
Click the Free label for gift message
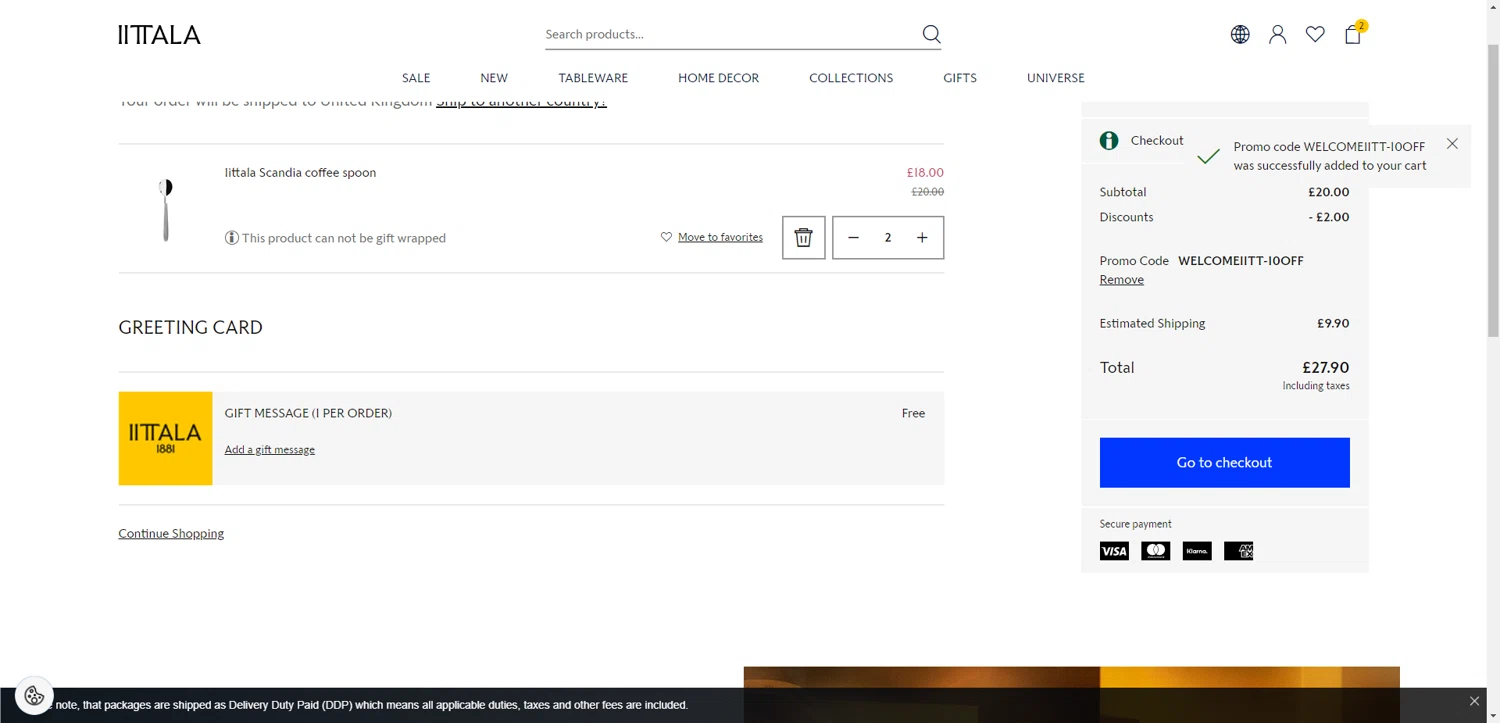pos(913,413)
